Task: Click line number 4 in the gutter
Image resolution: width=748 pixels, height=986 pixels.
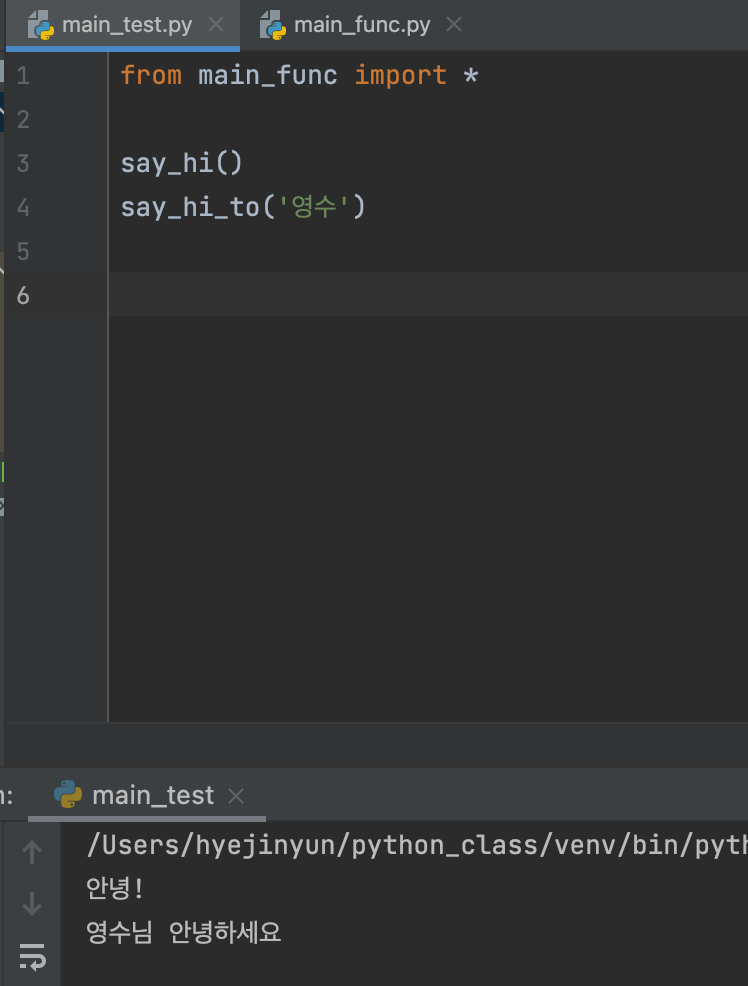Action: click(x=23, y=208)
